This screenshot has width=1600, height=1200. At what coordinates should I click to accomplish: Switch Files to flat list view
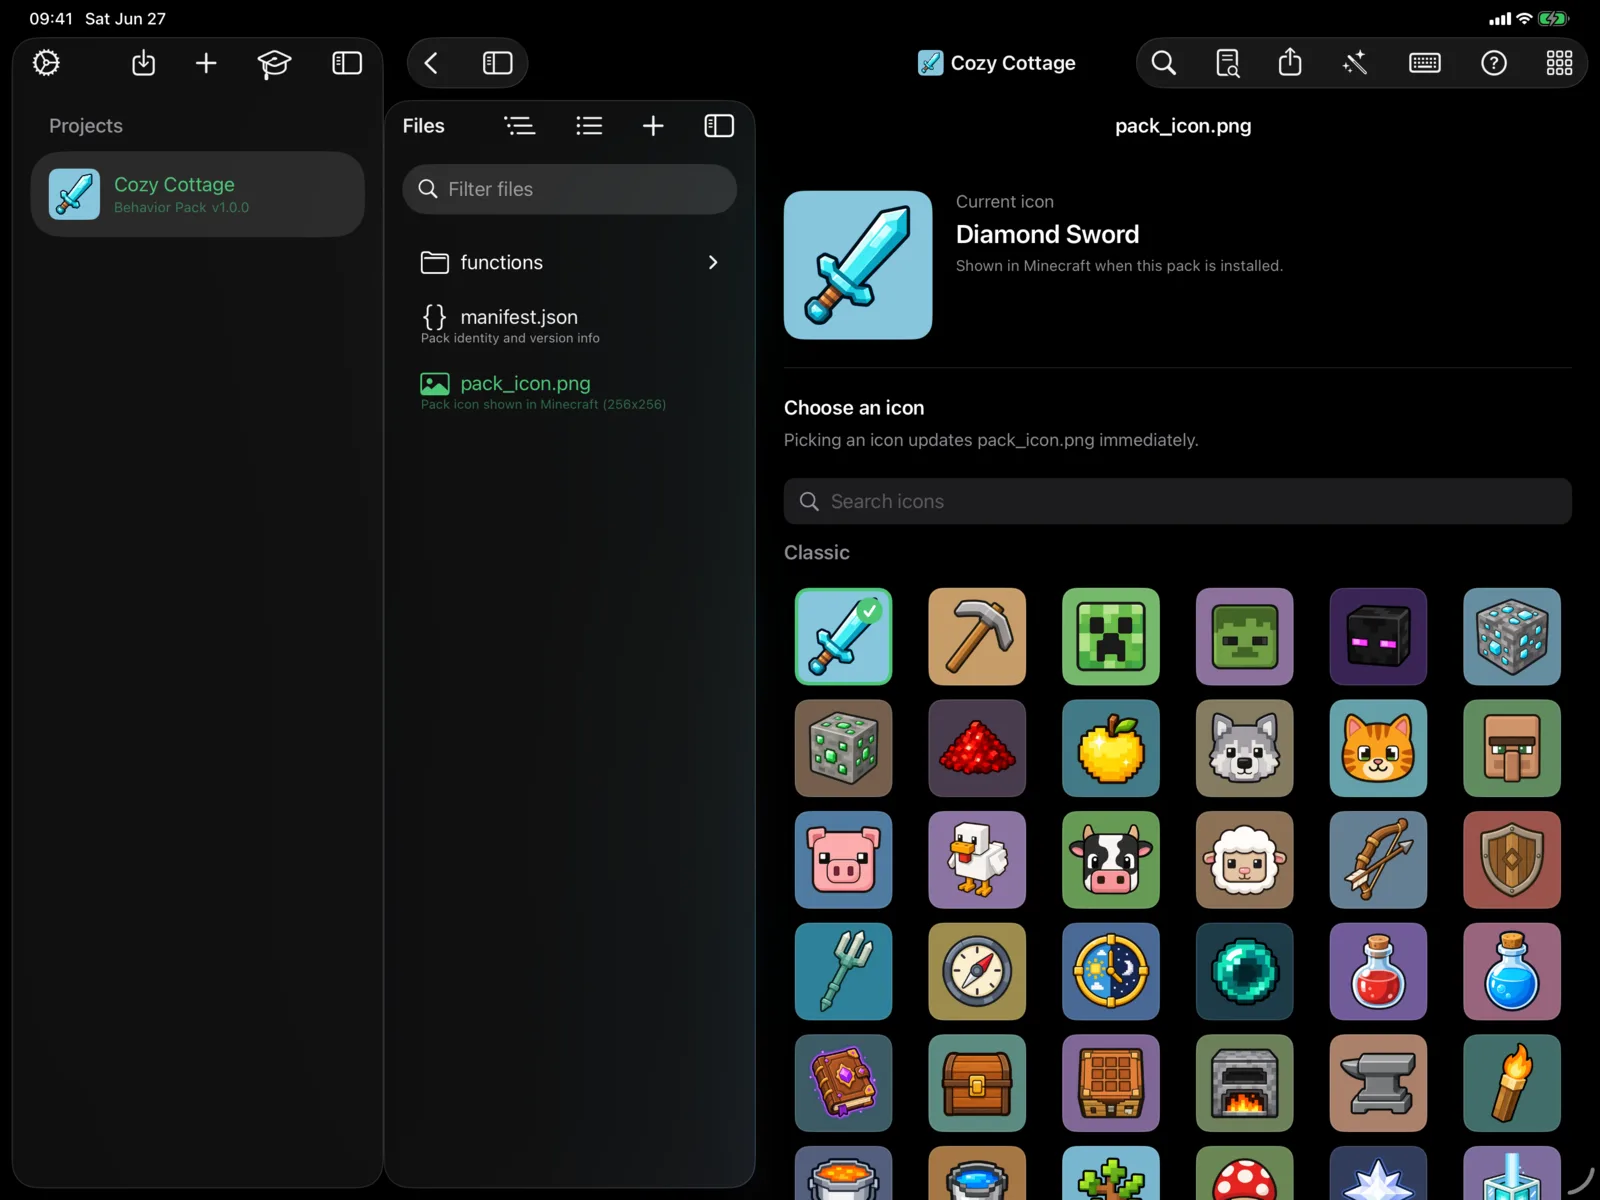589,126
